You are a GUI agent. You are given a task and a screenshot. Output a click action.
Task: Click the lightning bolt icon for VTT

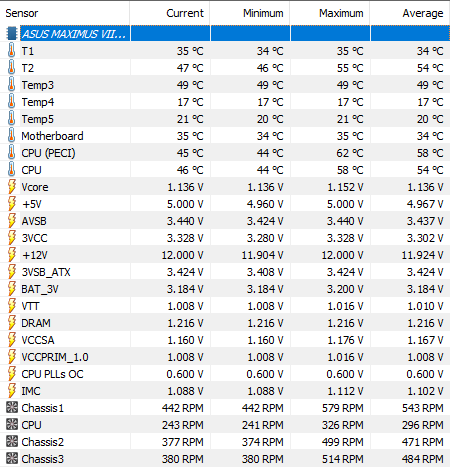[x=12, y=306]
